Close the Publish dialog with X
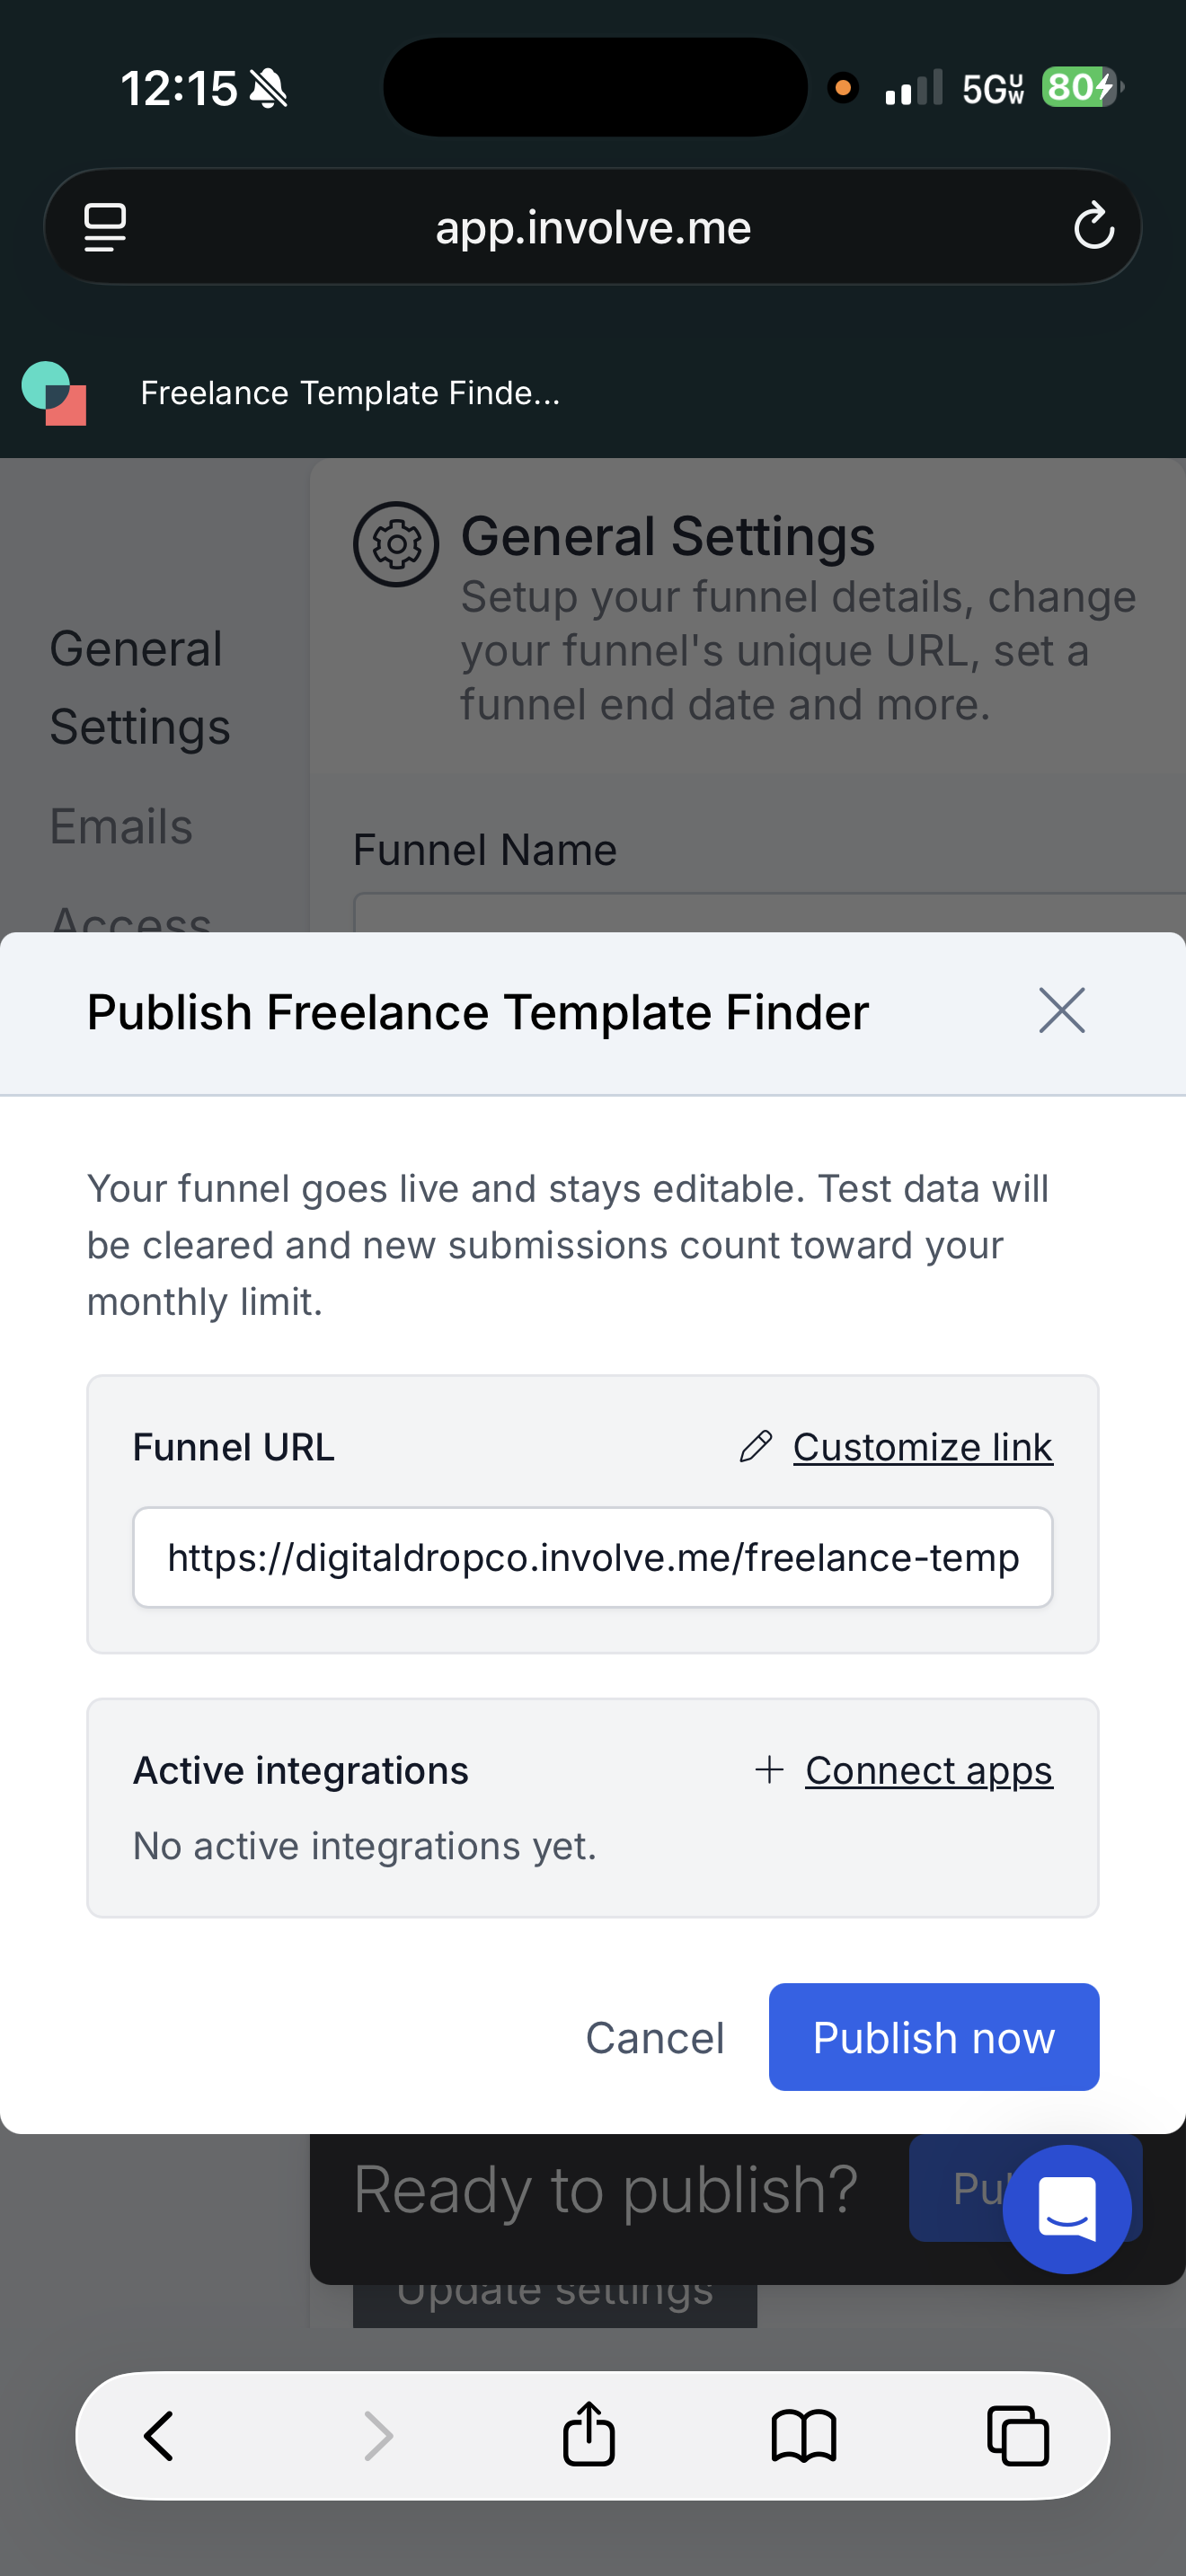Viewport: 1186px width, 2576px height. point(1061,1010)
